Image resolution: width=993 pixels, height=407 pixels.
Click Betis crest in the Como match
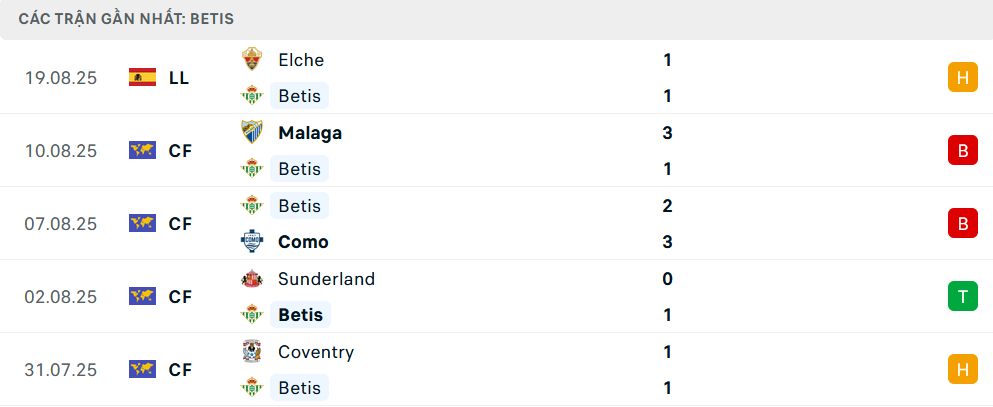point(252,206)
